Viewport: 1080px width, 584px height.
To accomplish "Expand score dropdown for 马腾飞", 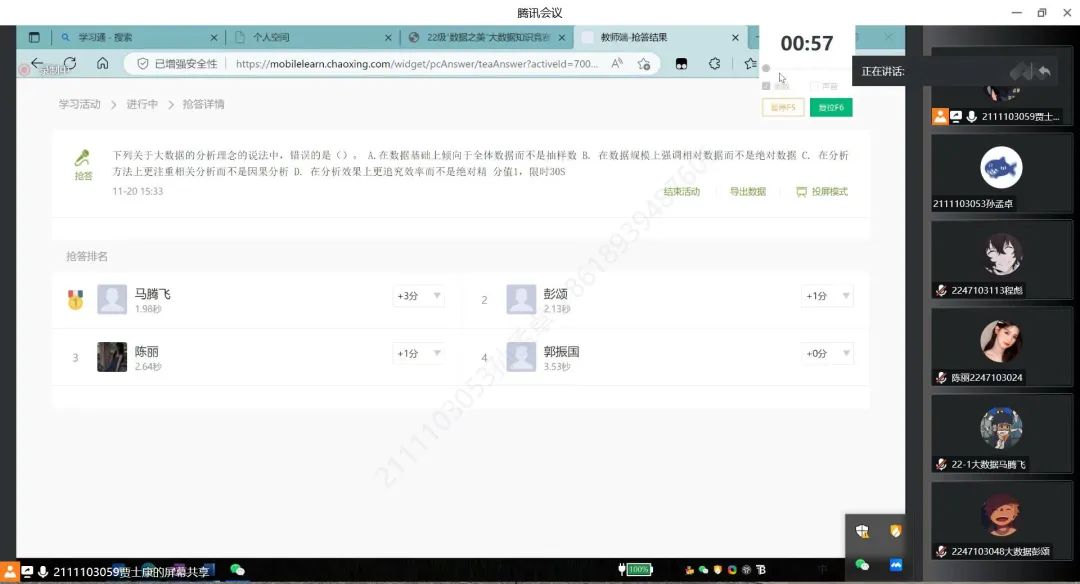I will 436,296.
